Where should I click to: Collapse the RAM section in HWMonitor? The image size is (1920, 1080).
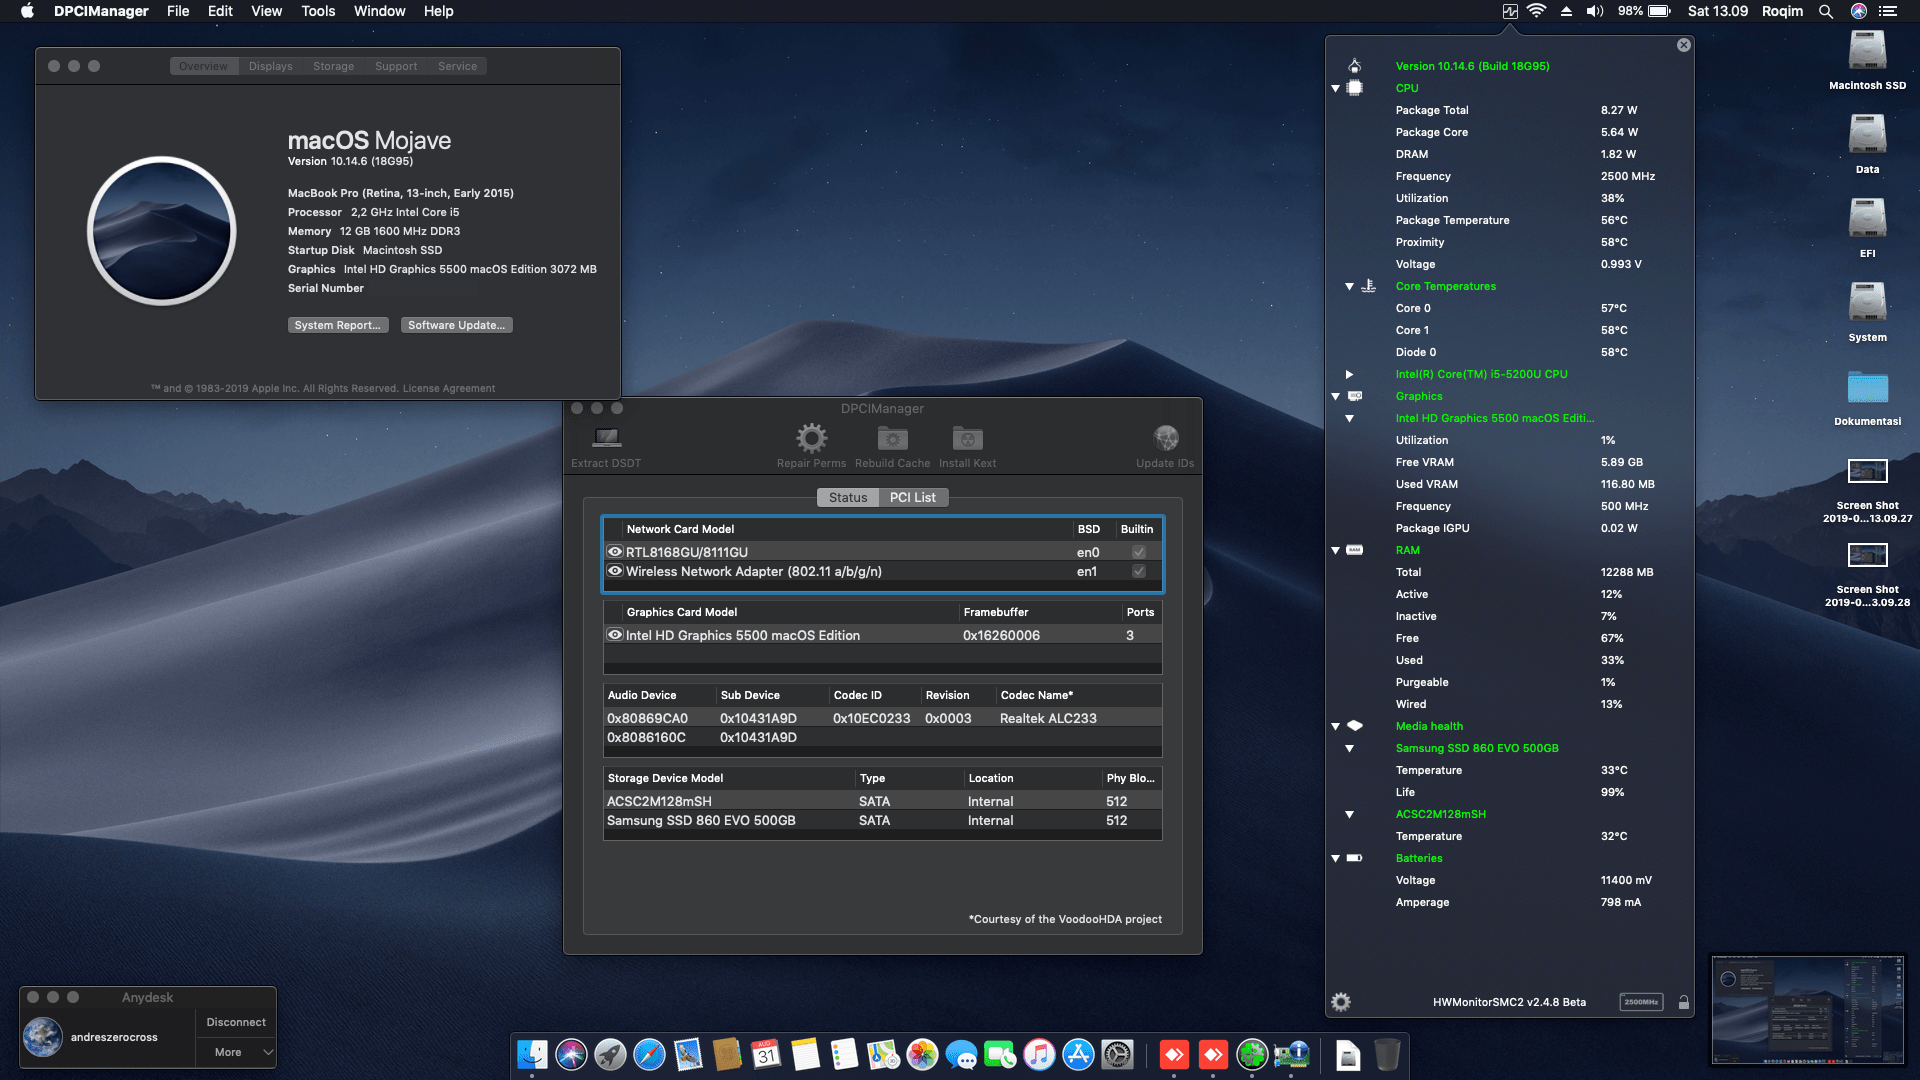[x=1335, y=550]
